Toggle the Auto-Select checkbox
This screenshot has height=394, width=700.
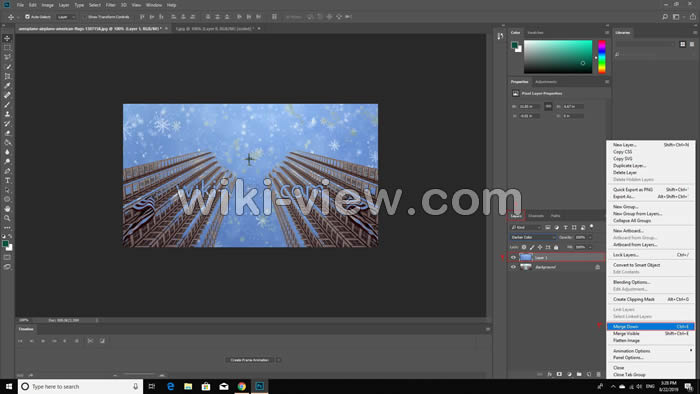click(27, 17)
